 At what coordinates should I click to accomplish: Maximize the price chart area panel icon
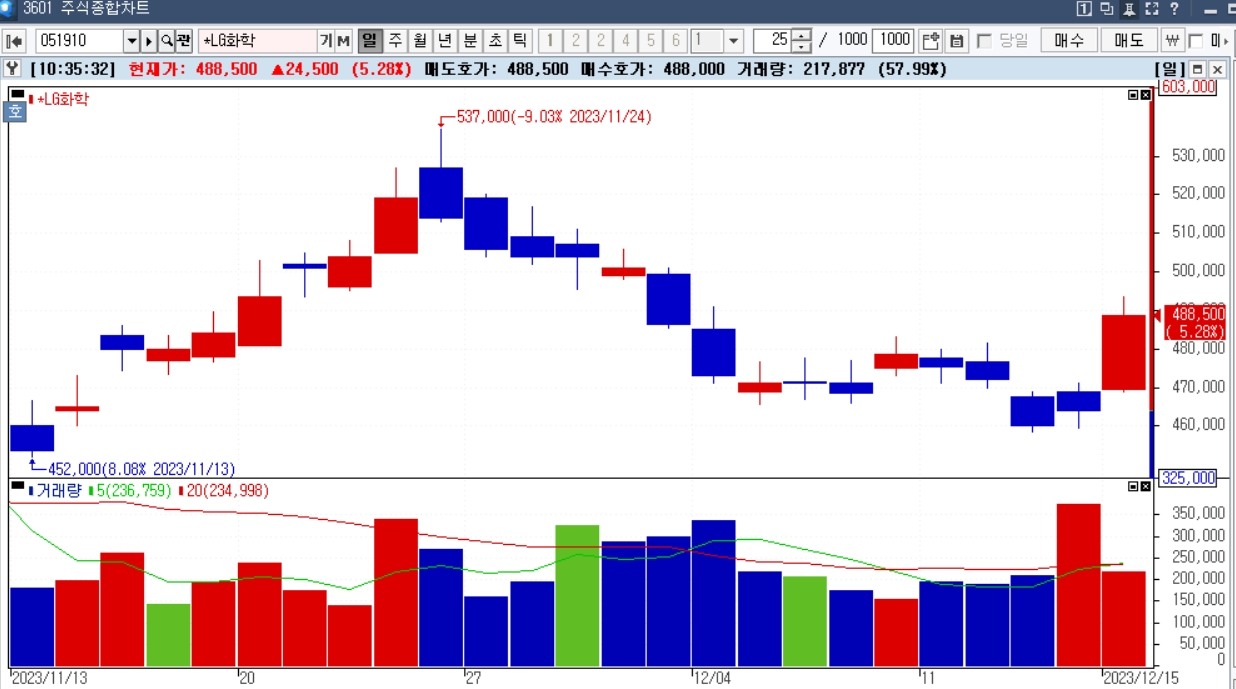(1133, 95)
